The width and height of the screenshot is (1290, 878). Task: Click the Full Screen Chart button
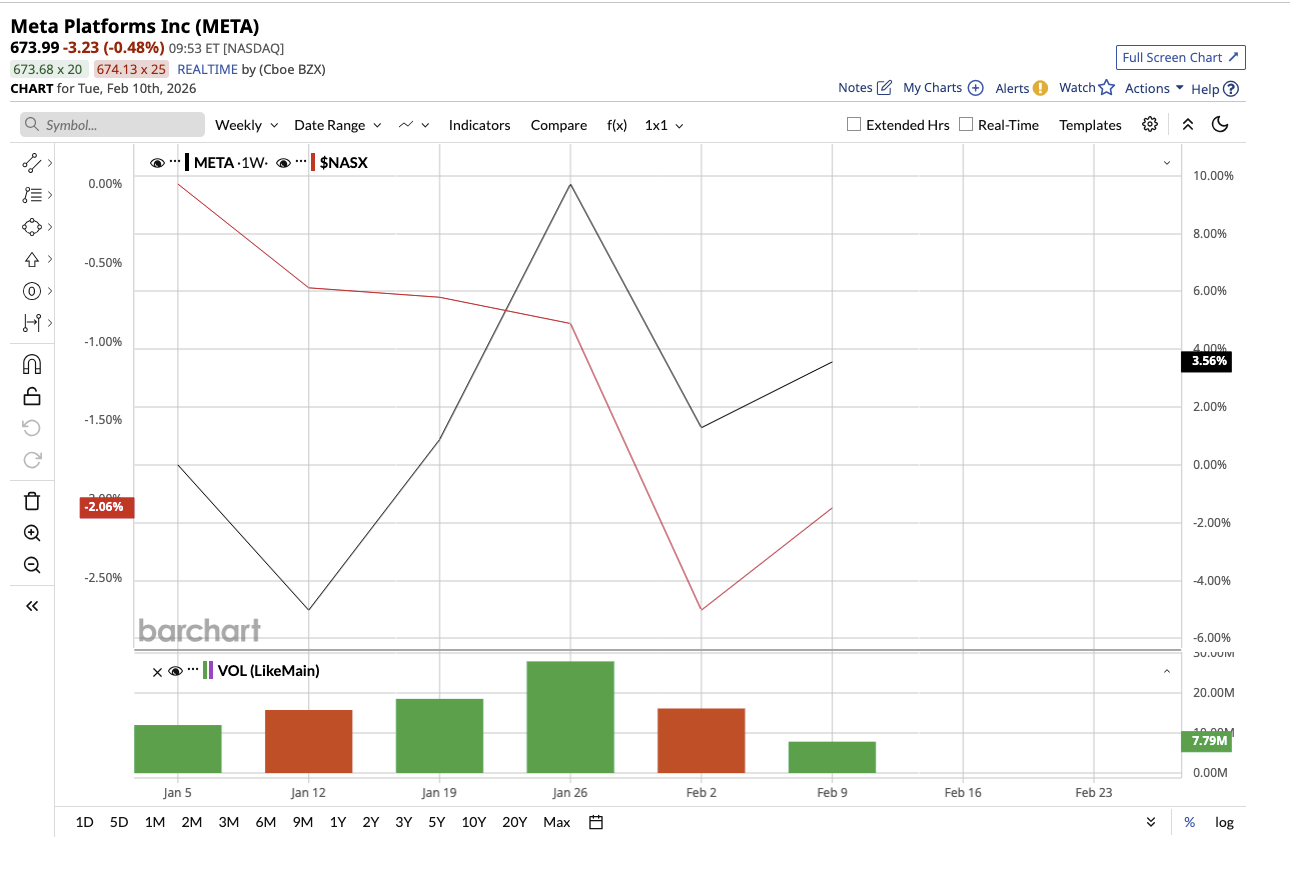pyautogui.click(x=1180, y=57)
